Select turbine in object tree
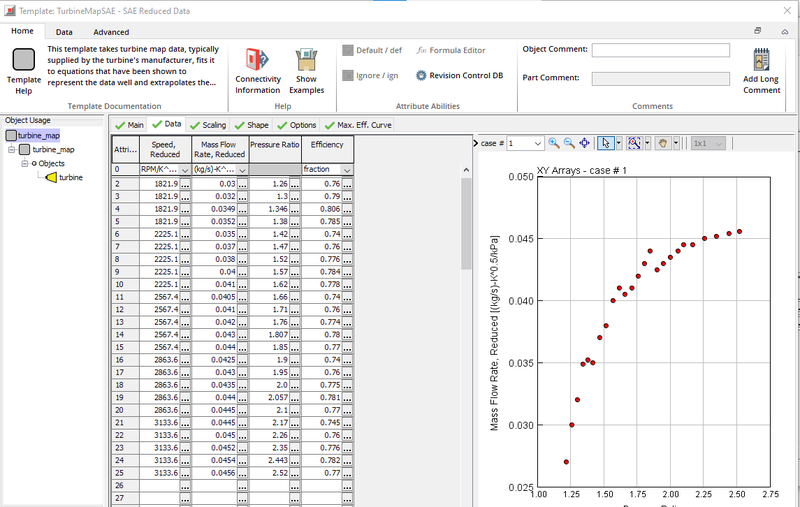 point(70,178)
